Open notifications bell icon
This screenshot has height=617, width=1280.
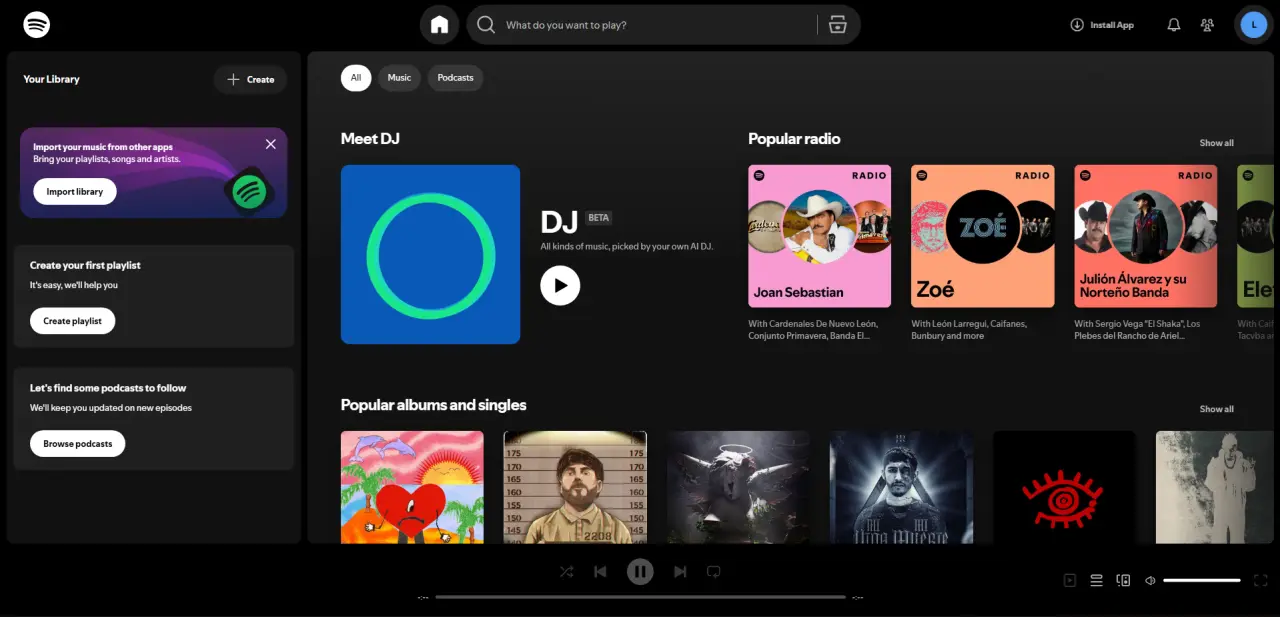[1174, 25]
